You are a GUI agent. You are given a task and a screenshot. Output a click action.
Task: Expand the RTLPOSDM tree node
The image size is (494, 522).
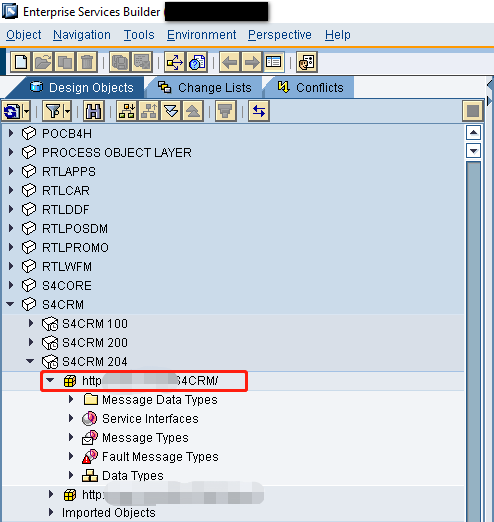coord(11,228)
